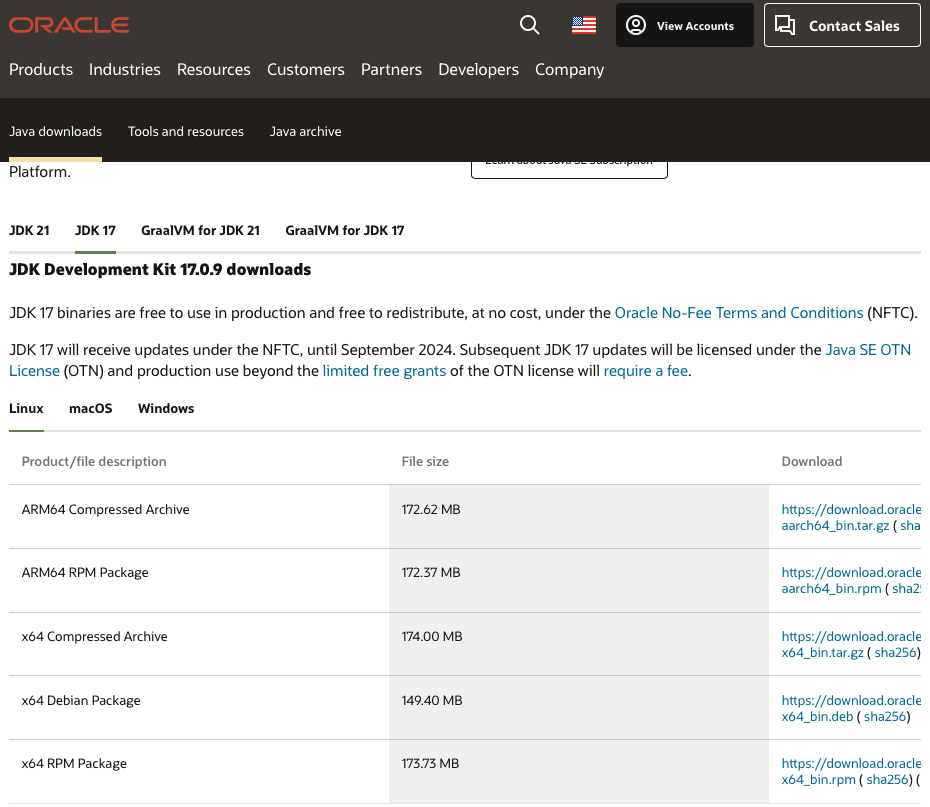
Task: Open the require a fee link
Action: [645, 371]
